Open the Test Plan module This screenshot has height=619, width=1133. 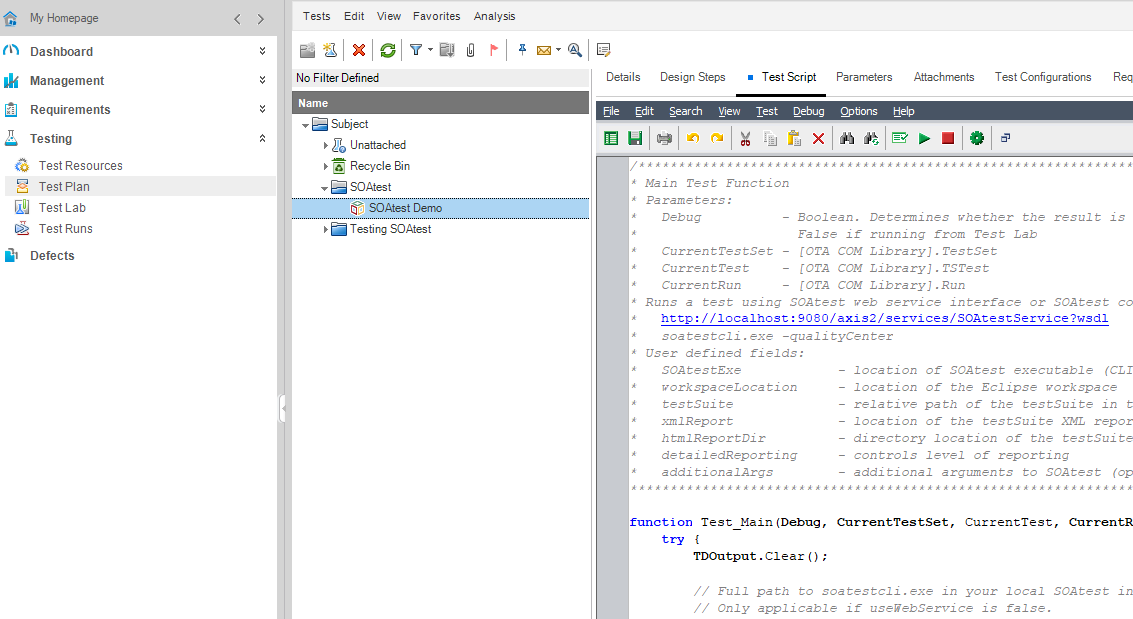pos(64,186)
